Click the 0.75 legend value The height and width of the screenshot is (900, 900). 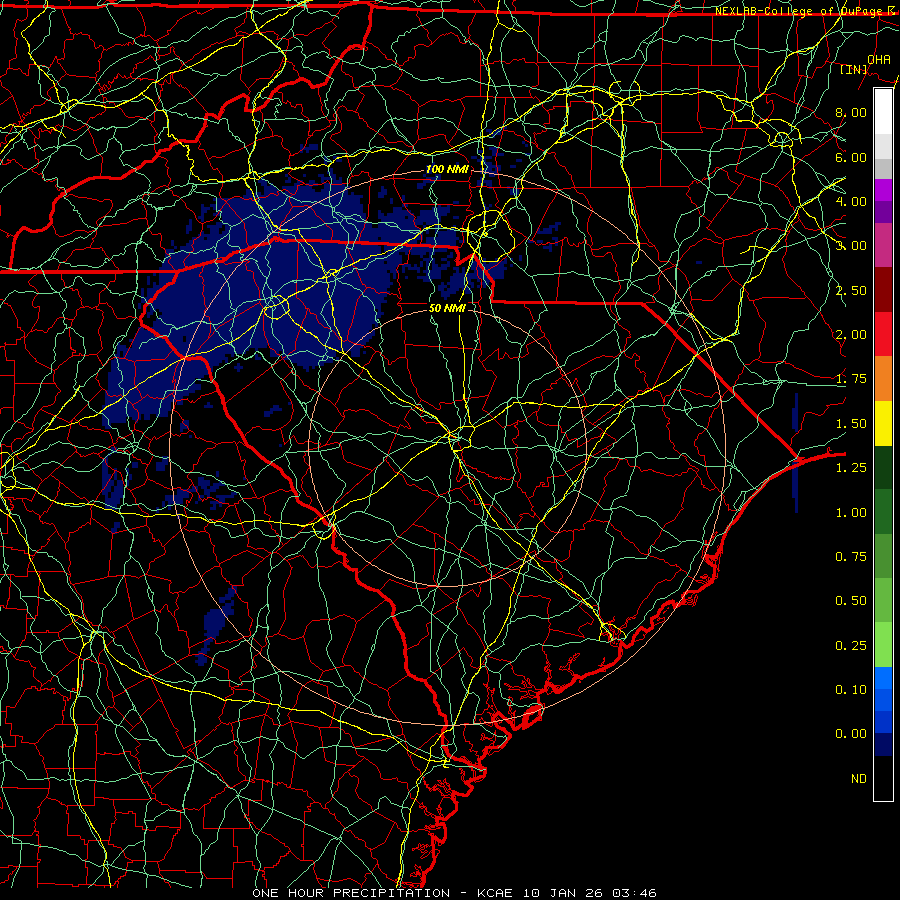pos(851,557)
